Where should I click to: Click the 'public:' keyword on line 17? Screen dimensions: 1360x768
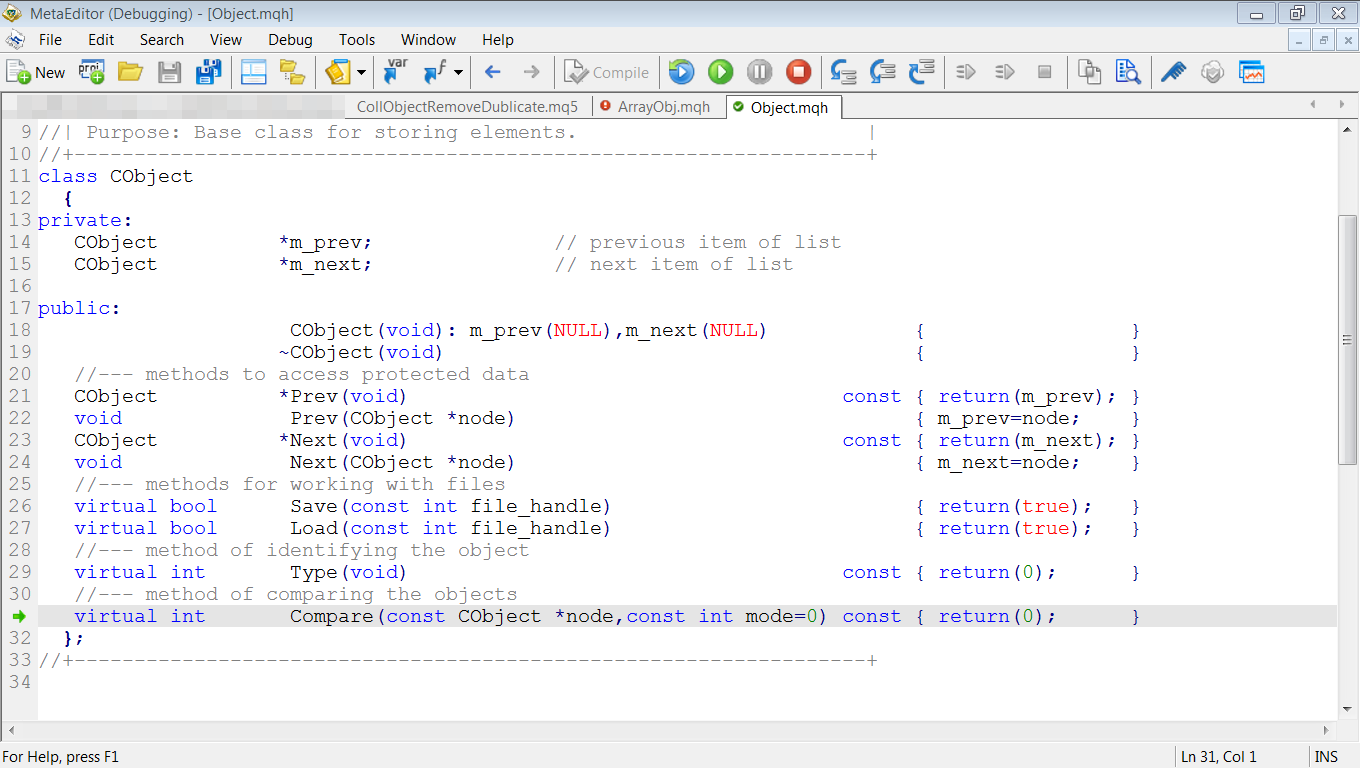[x=79, y=308]
